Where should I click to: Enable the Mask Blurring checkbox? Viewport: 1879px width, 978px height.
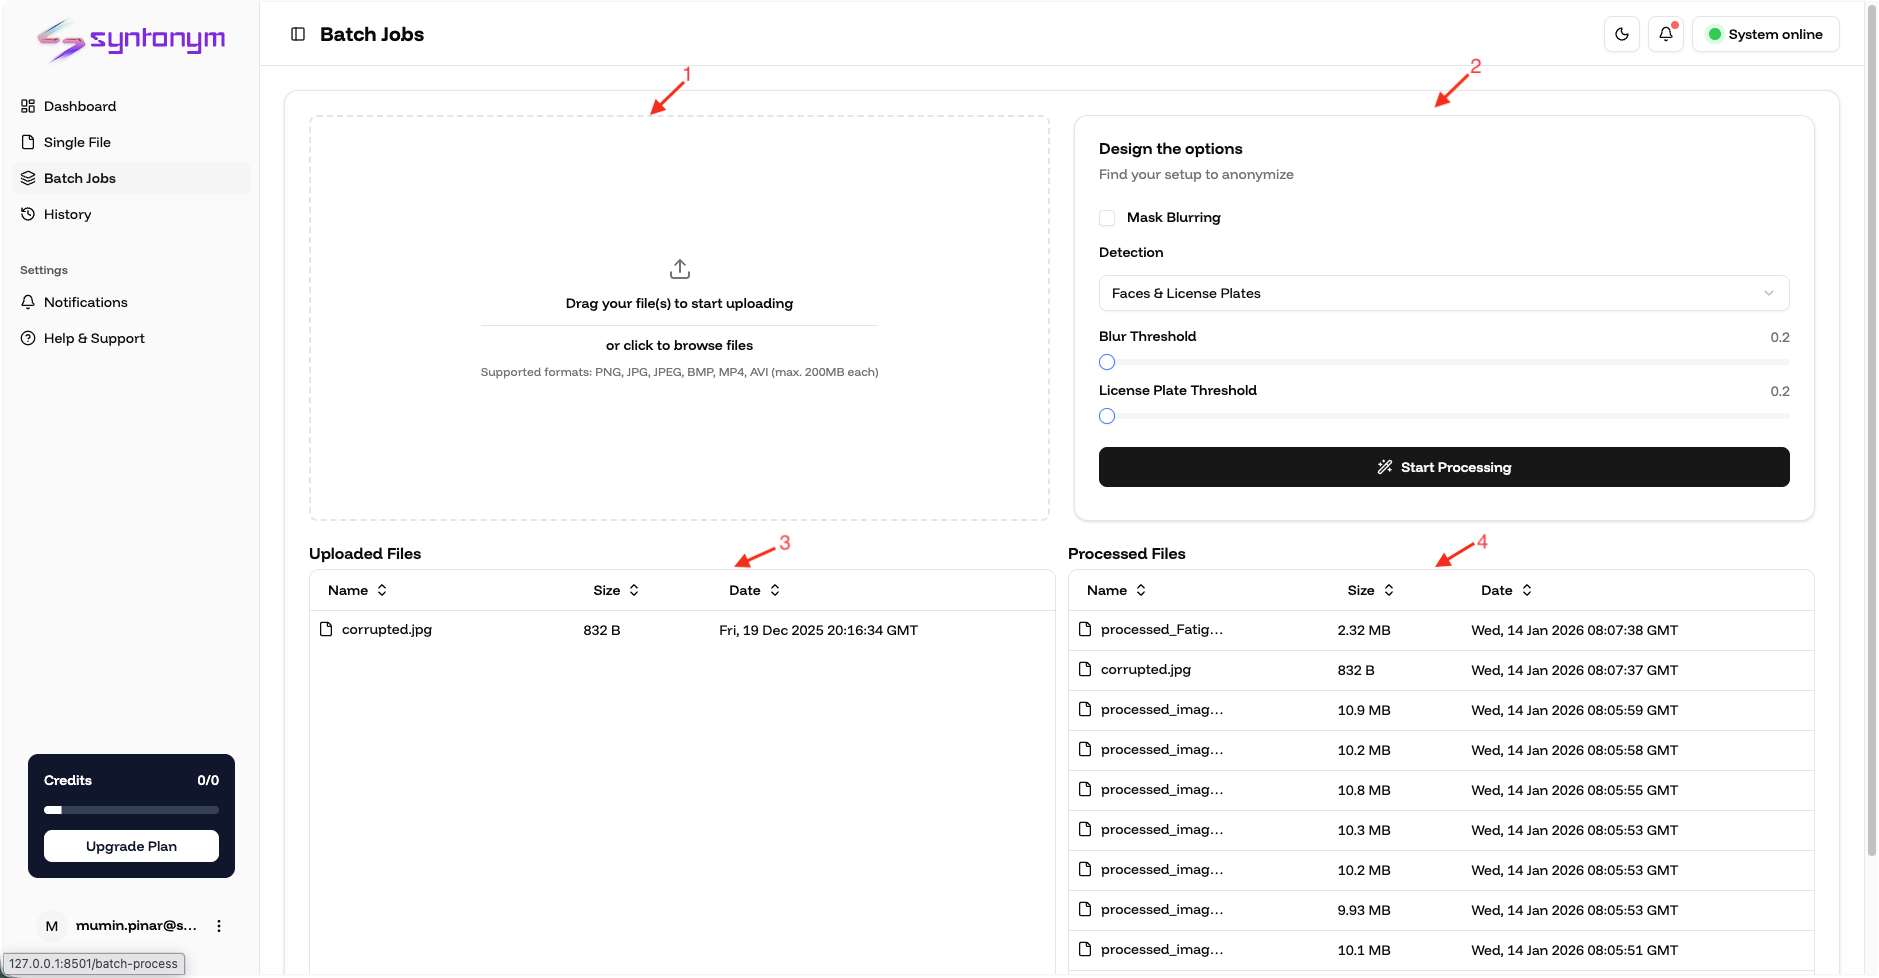tap(1107, 218)
